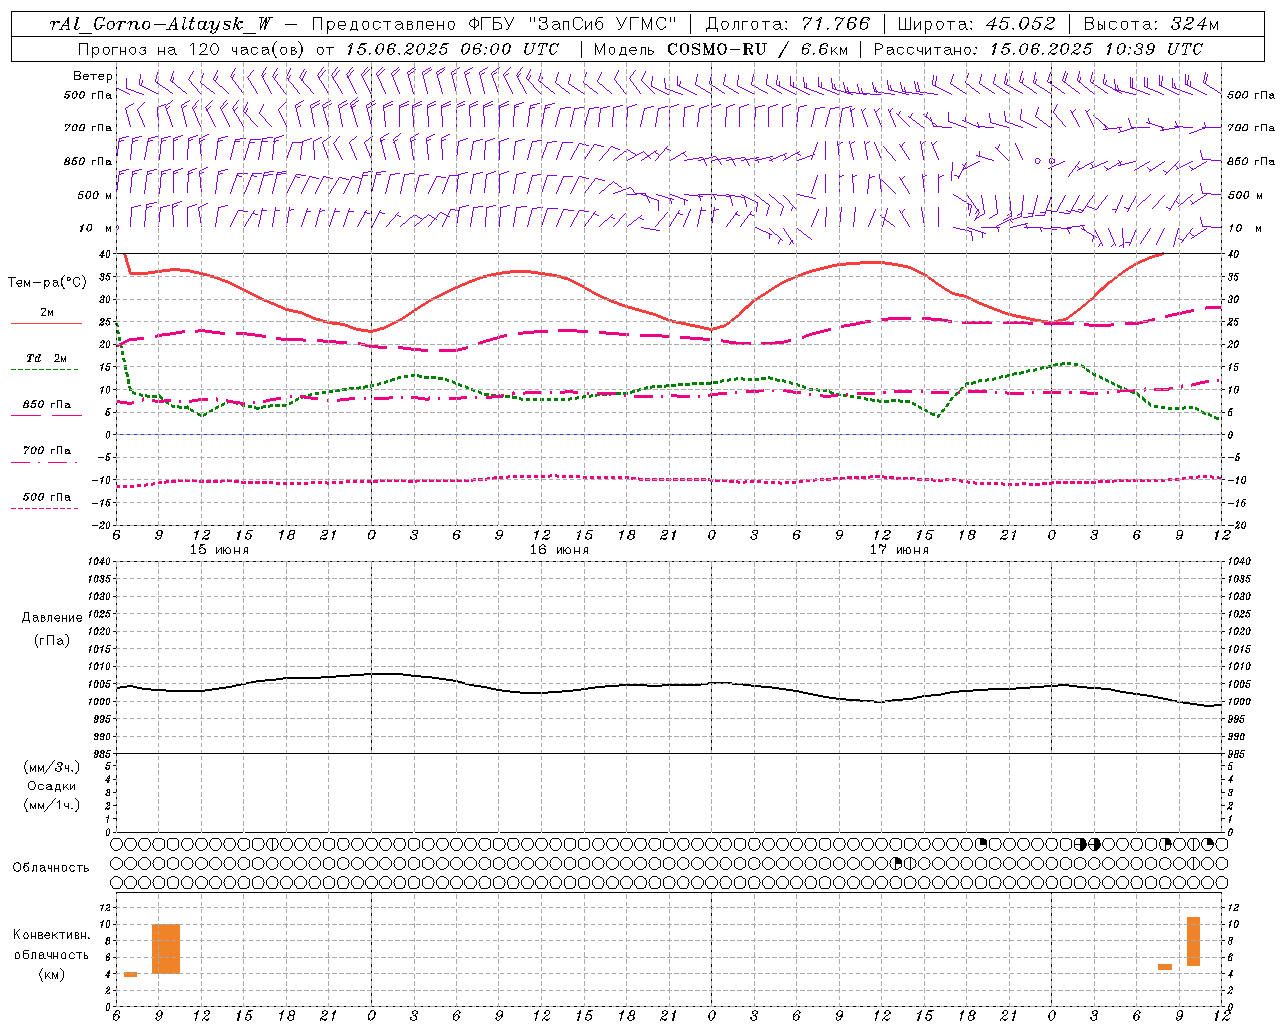Select the Широта: 45.052 value
The width and height of the screenshot is (1280, 1024).
[x=977, y=24]
